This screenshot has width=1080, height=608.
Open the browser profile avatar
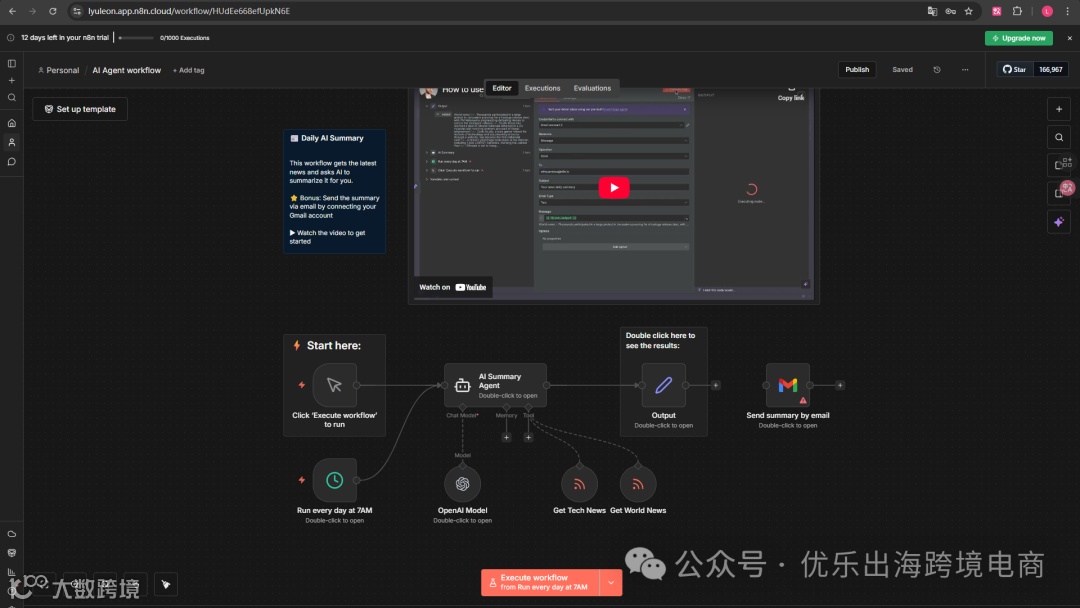(1047, 11)
